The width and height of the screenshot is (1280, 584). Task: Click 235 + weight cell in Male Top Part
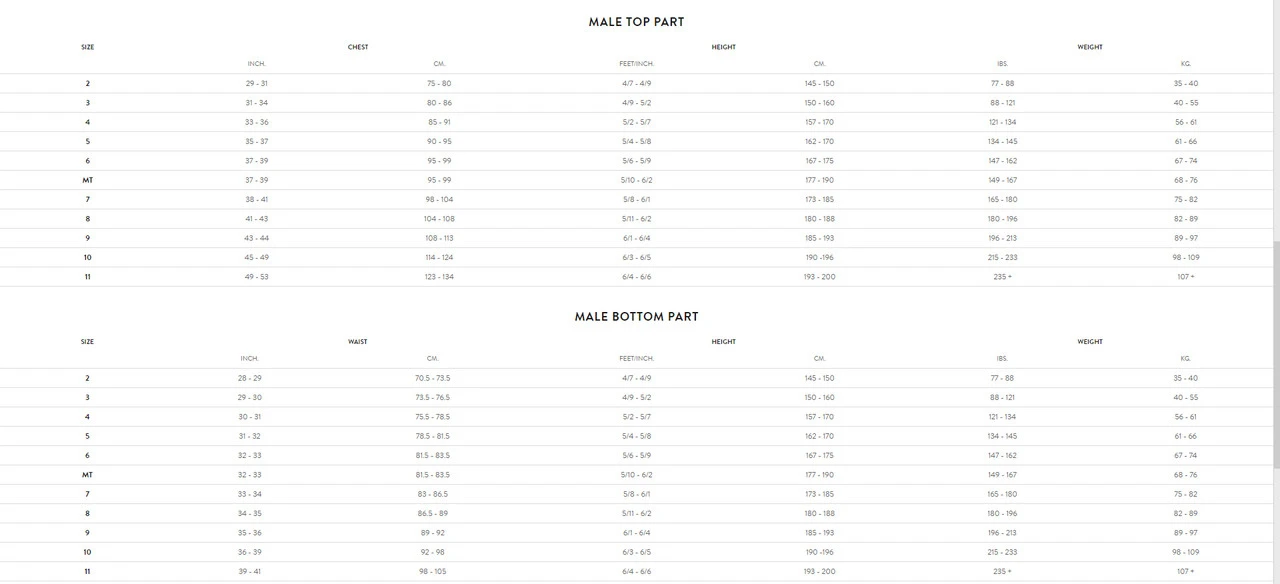pyautogui.click(x=1002, y=276)
